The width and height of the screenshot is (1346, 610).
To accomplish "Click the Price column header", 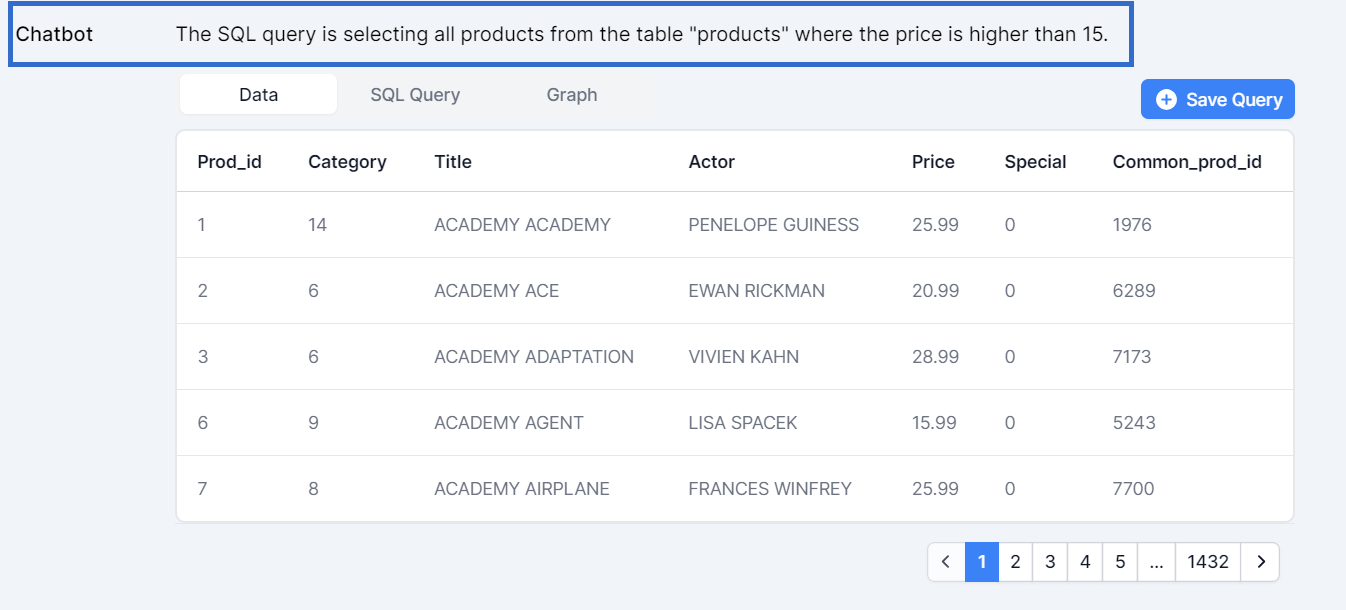I will [x=933, y=162].
